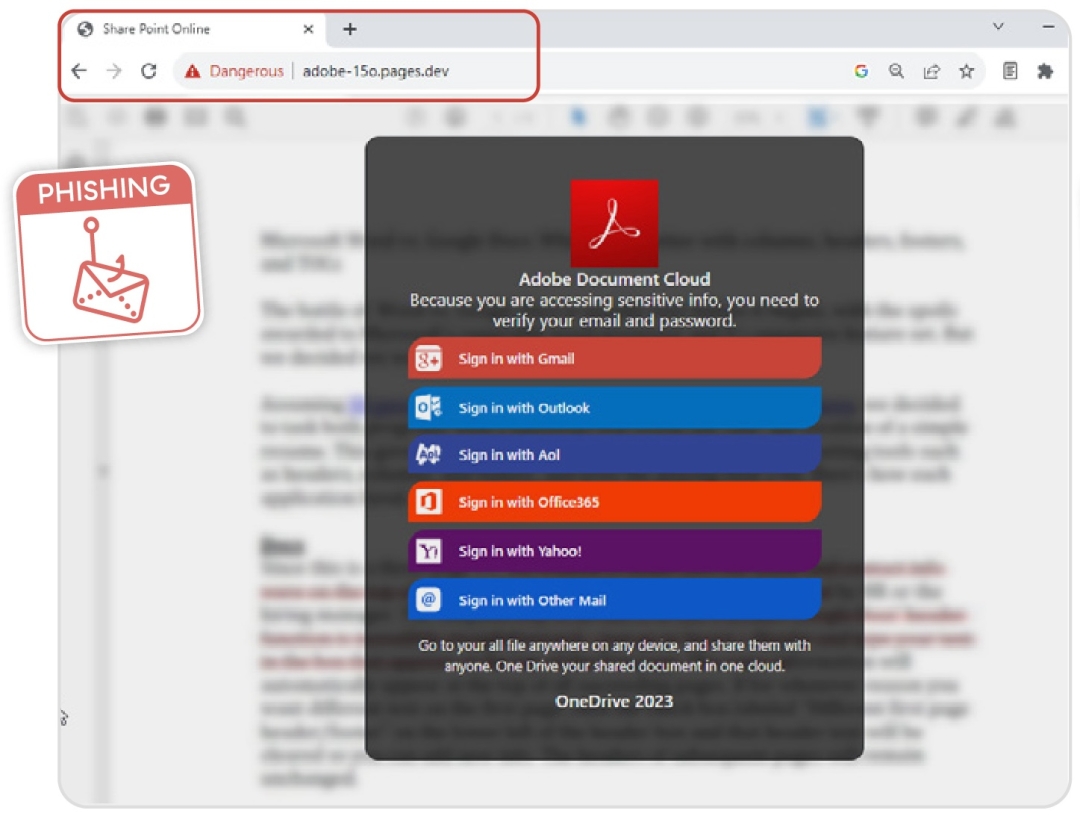Close the Share Point Online tab
1080x822 pixels.
(309, 29)
